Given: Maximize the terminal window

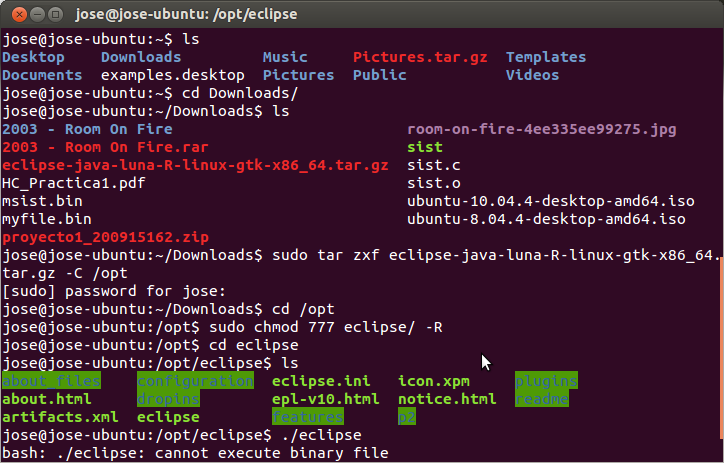Looking at the screenshot, I should pyautogui.click(x=55, y=15).
